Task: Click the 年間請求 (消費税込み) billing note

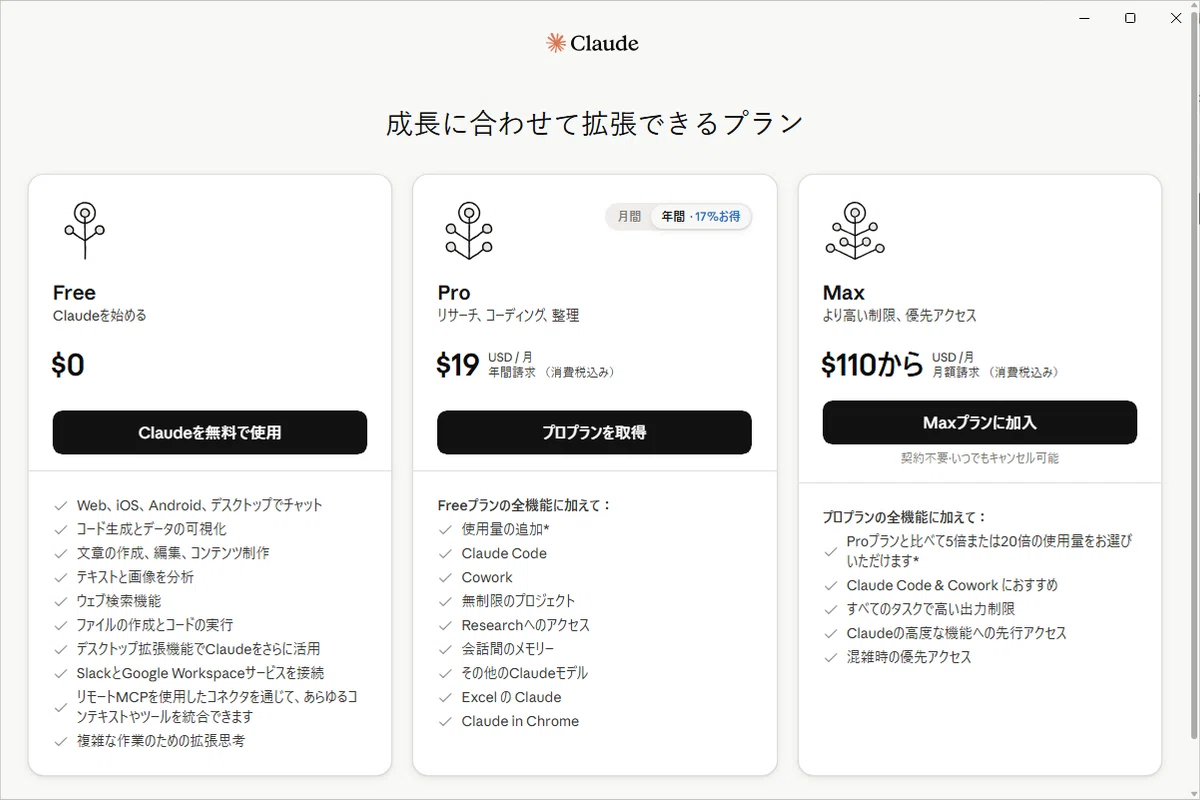Action: tap(553, 372)
